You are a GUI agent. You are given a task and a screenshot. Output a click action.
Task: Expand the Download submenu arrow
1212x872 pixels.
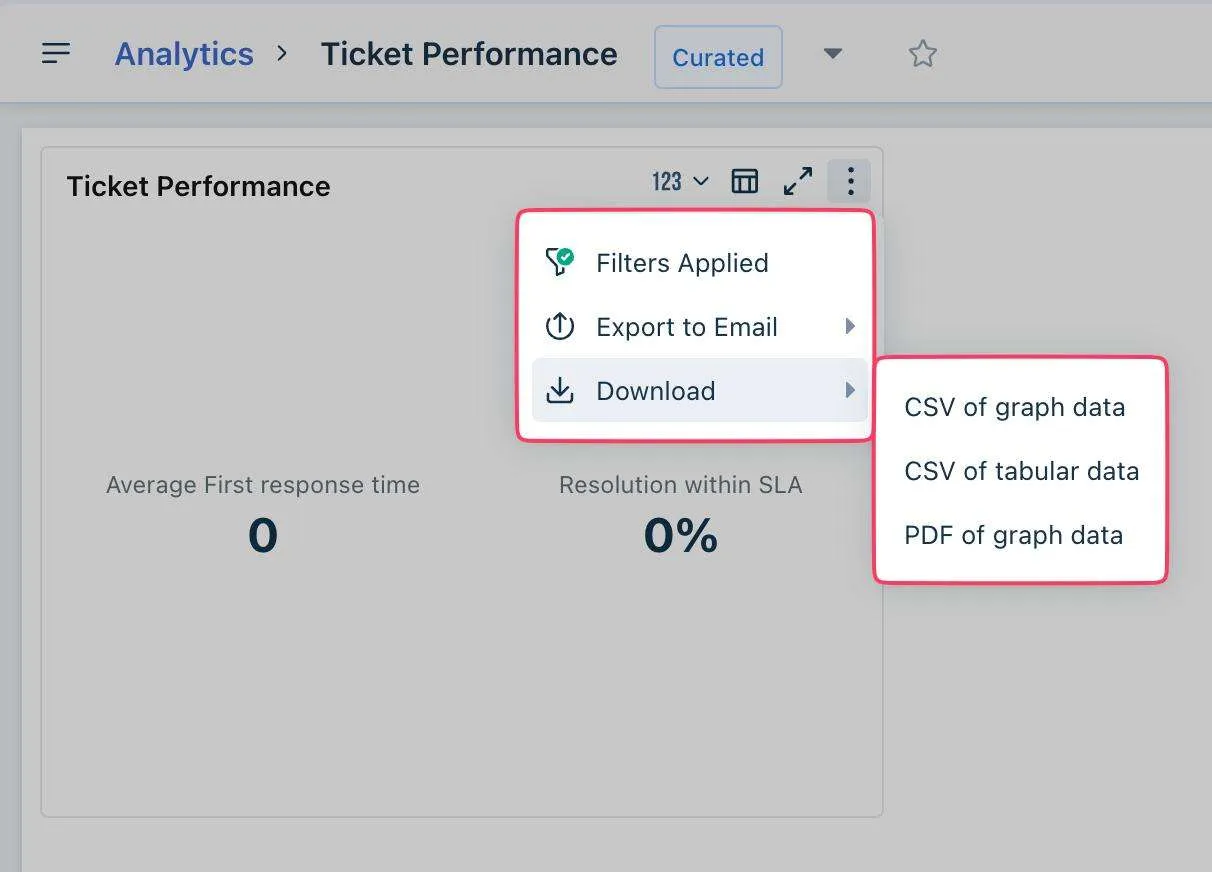(850, 390)
